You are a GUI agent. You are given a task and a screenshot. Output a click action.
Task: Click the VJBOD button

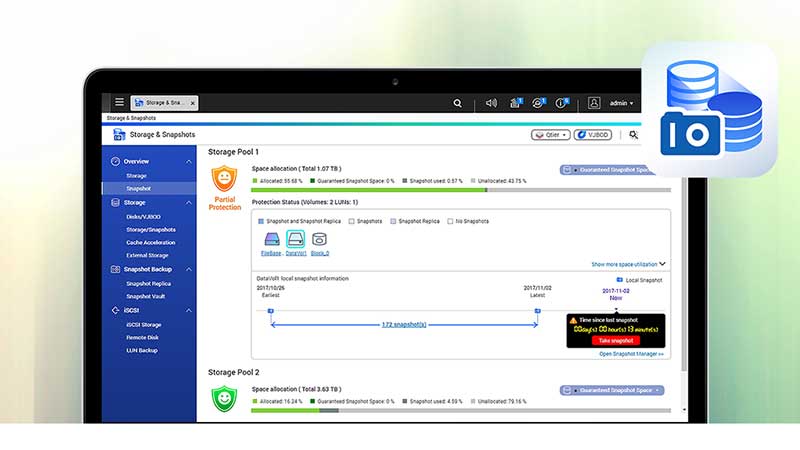[x=593, y=135]
